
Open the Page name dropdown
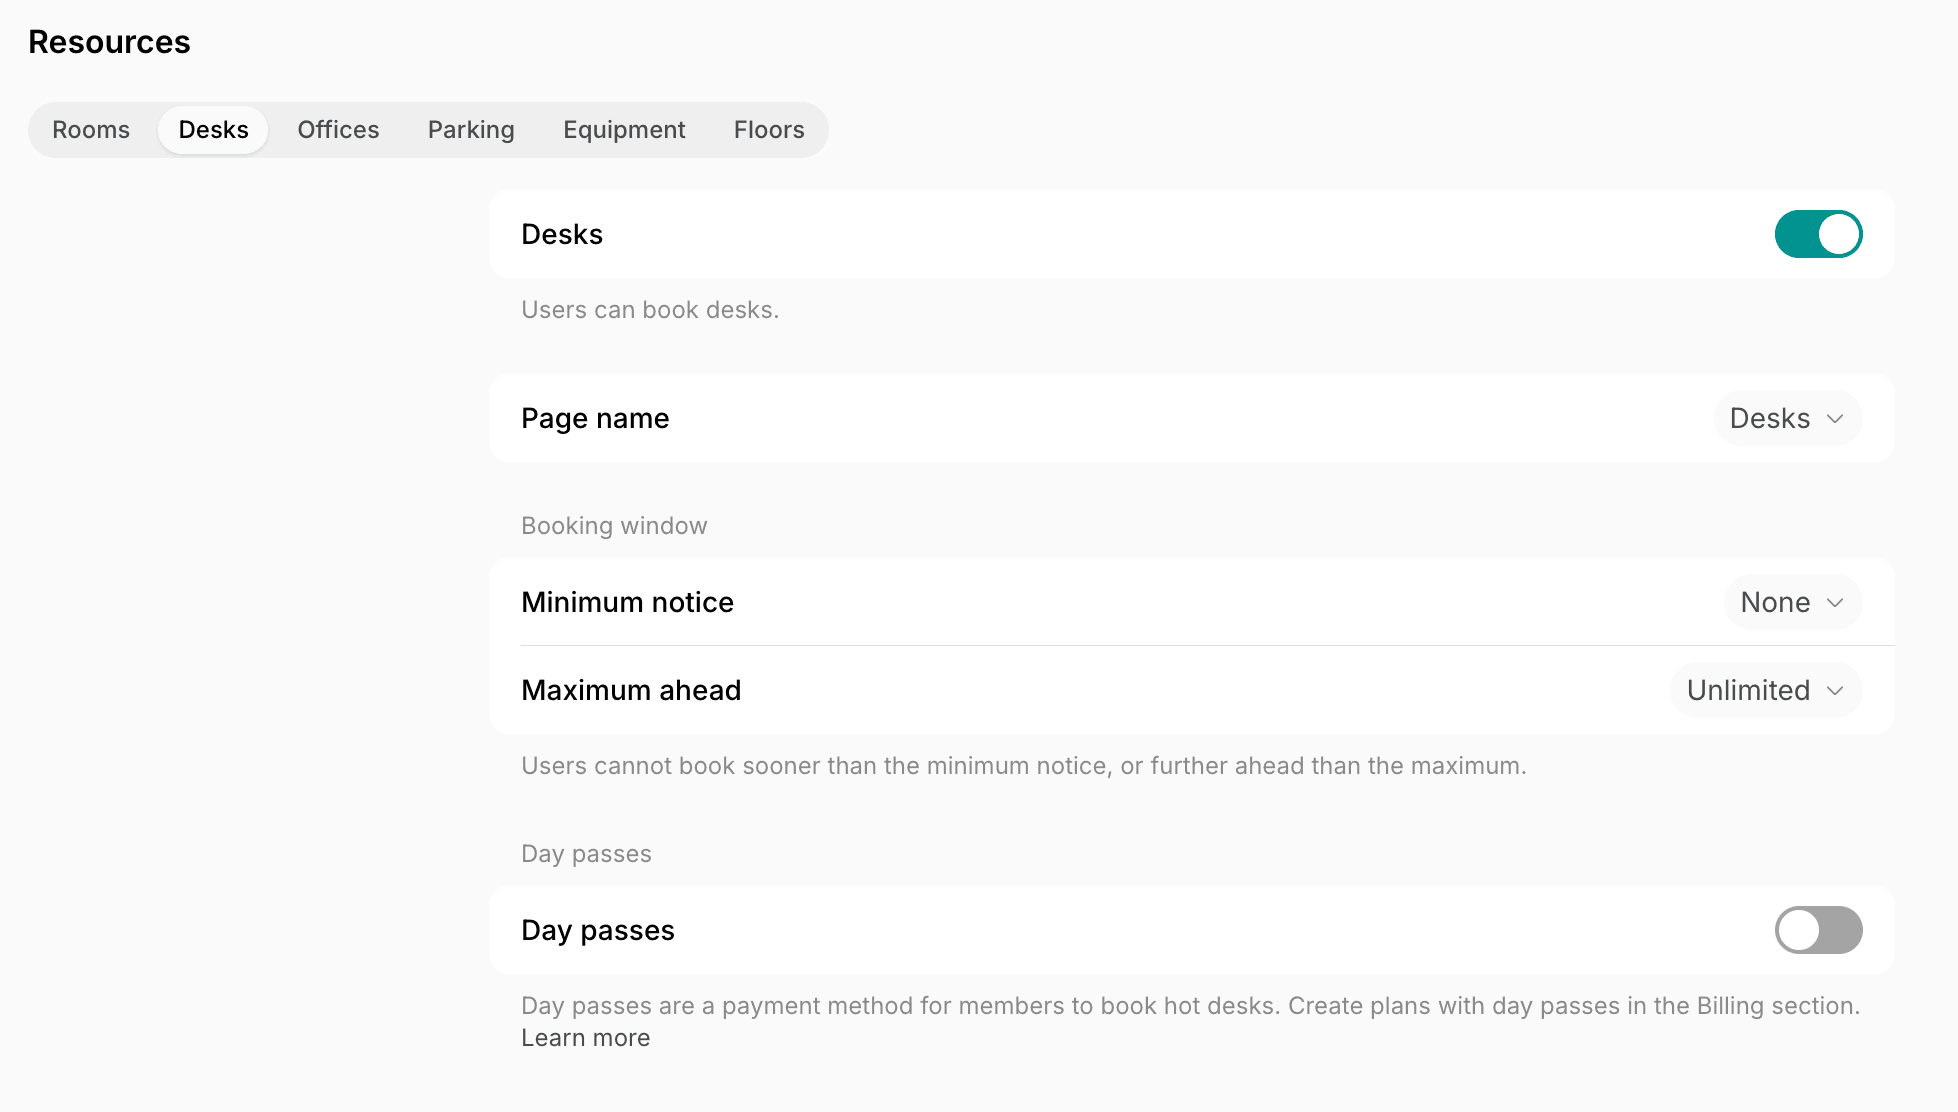point(1788,418)
